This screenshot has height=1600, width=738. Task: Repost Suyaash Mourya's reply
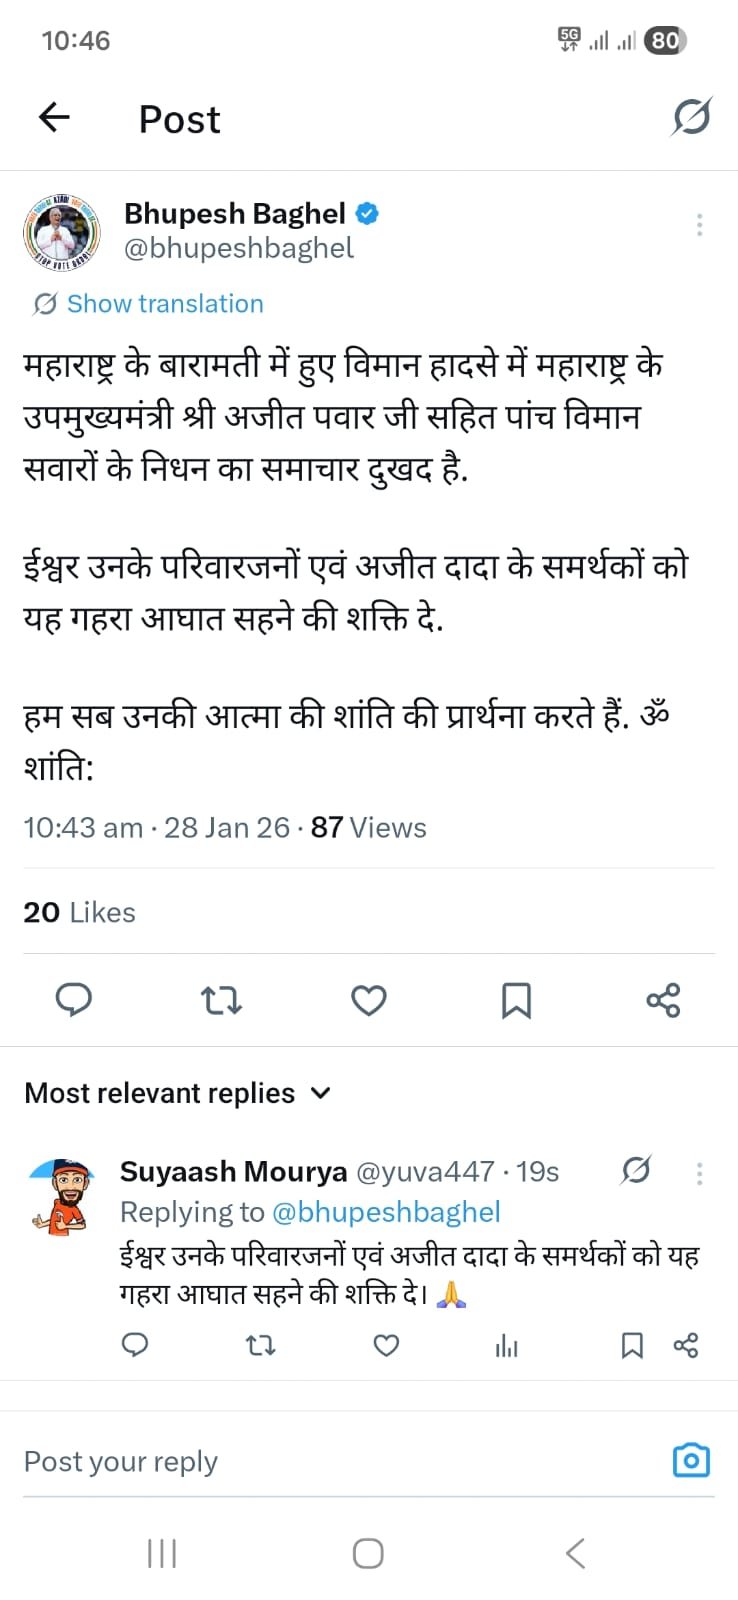[x=261, y=1346]
